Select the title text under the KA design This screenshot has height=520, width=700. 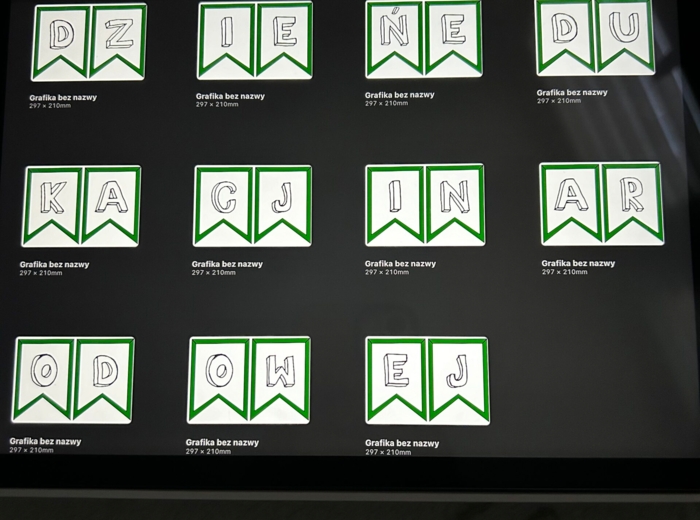pyautogui.click(x=54, y=265)
